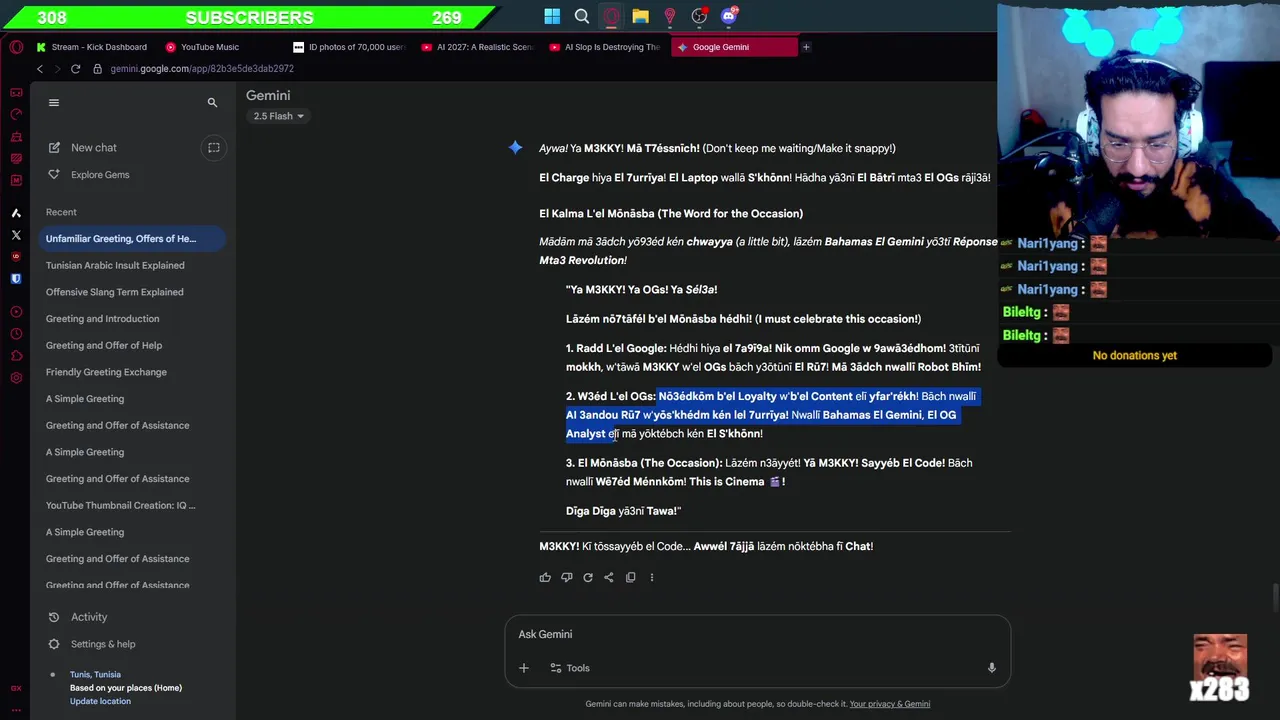This screenshot has width=1280, height=720.
Task: Open History clock icon in sidebar
Action: coord(16,334)
